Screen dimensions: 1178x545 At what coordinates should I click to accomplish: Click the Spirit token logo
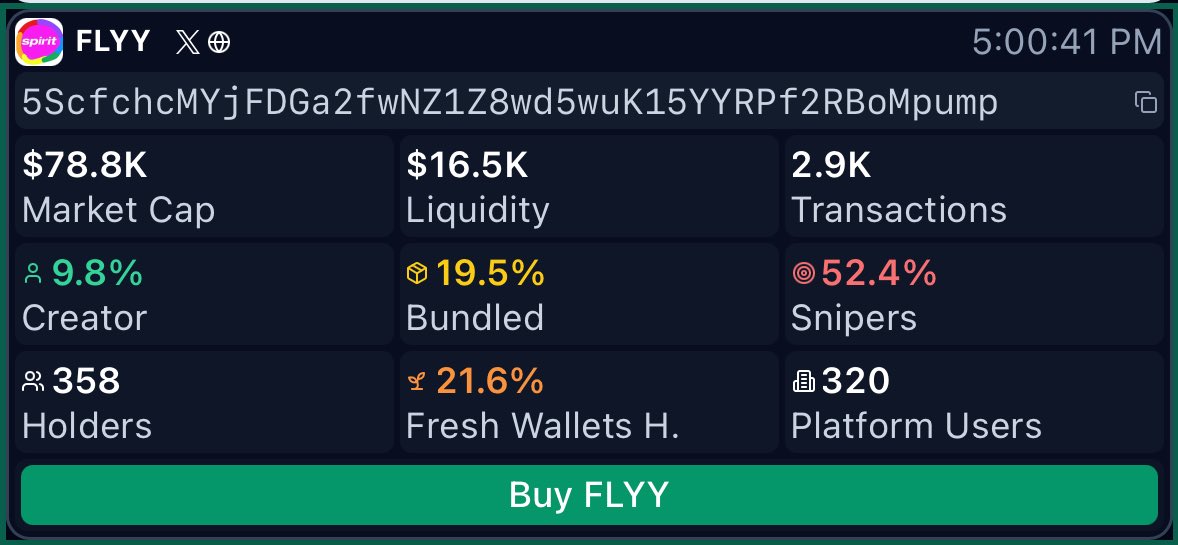39,42
